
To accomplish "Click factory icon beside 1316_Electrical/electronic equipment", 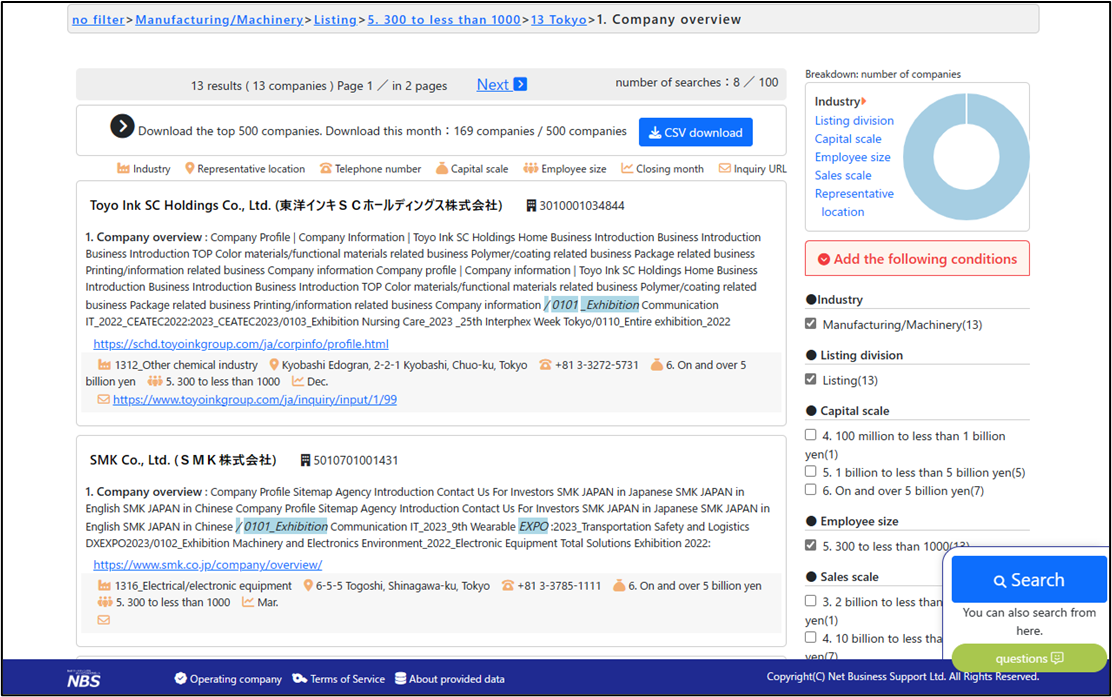I will click(104, 586).
